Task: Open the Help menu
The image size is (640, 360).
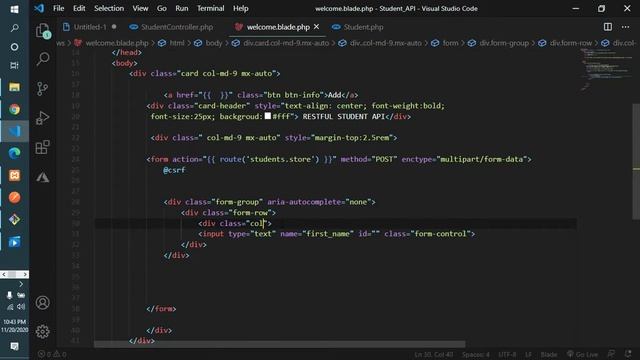Action: click(240, 8)
